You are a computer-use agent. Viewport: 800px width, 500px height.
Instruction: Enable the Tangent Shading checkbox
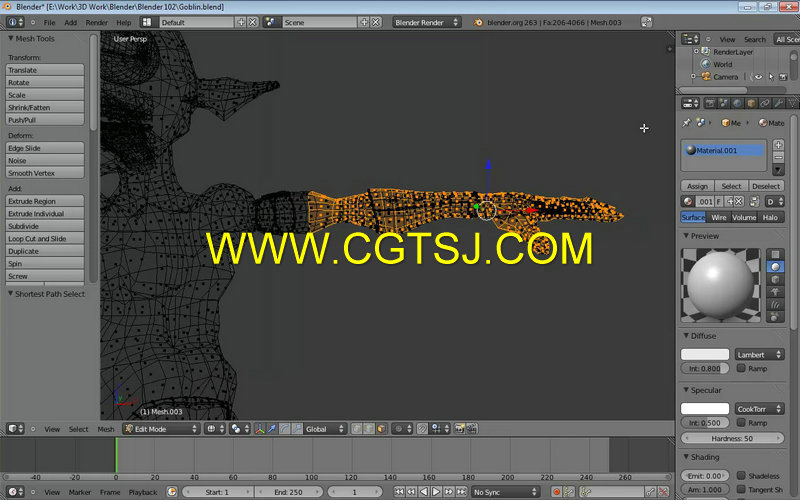741,489
